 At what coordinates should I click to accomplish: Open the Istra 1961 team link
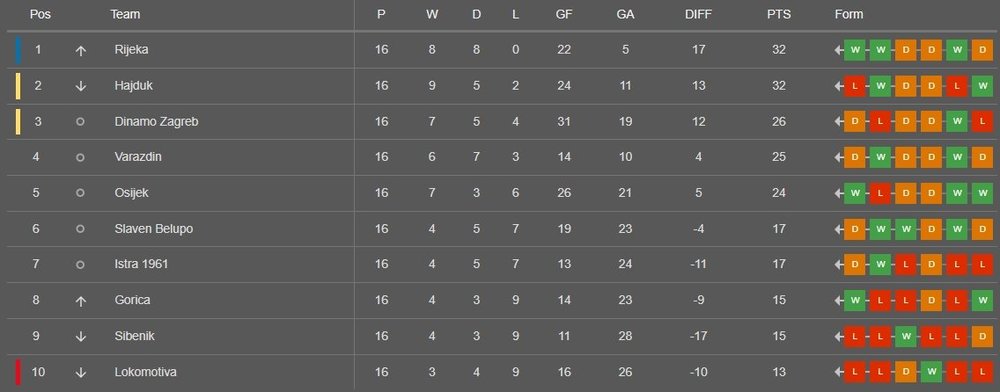pyautogui.click(x=142, y=264)
